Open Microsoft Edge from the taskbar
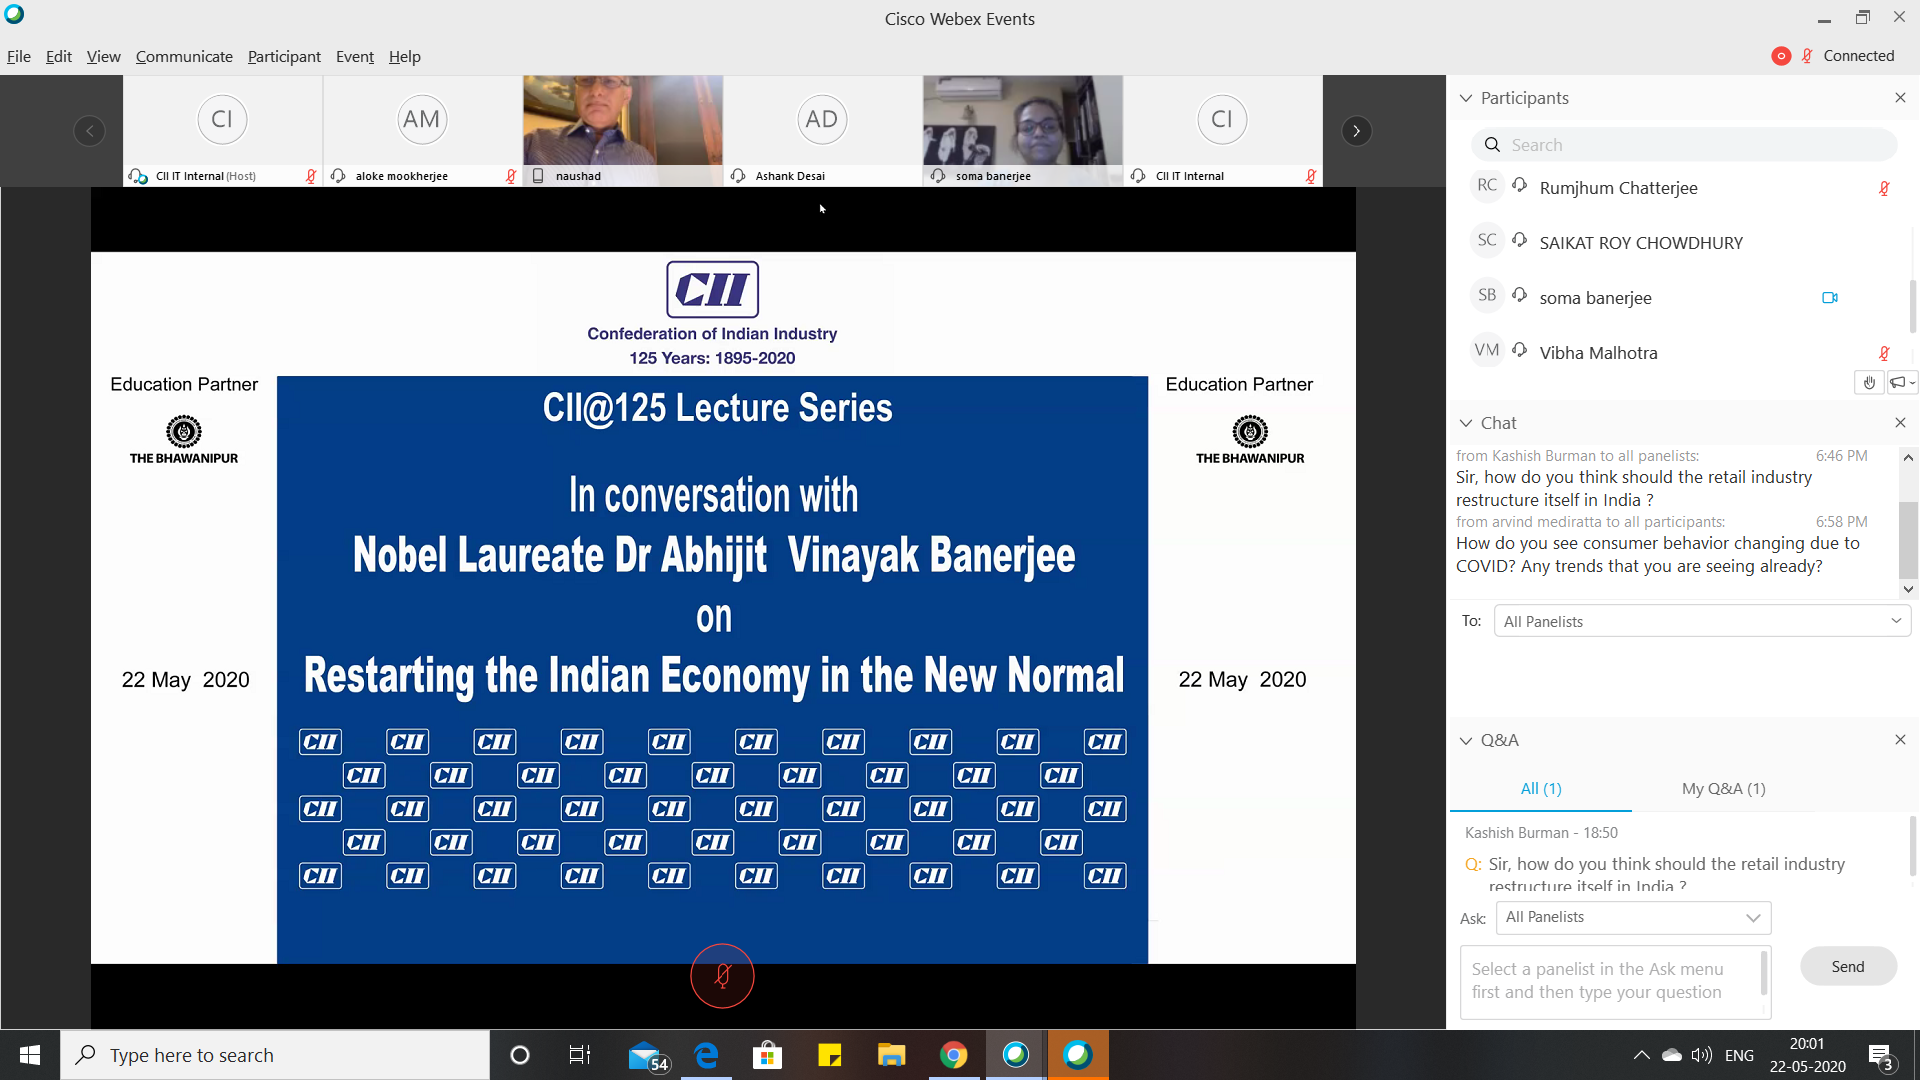Image resolution: width=1920 pixels, height=1080 pixels. click(x=706, y=1055)
